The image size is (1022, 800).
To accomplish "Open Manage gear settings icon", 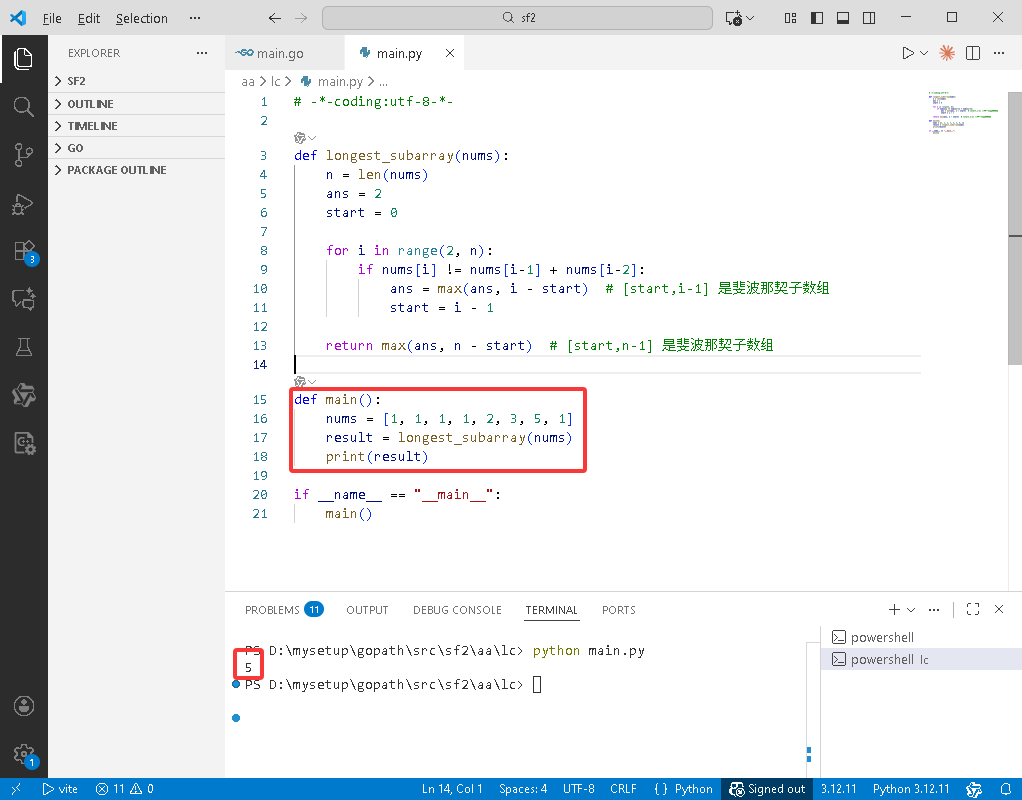I will (25, 755).
